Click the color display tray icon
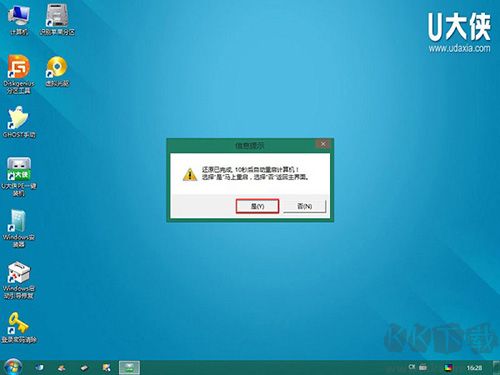This screenshot has width=500, height=375. [449, 368]
